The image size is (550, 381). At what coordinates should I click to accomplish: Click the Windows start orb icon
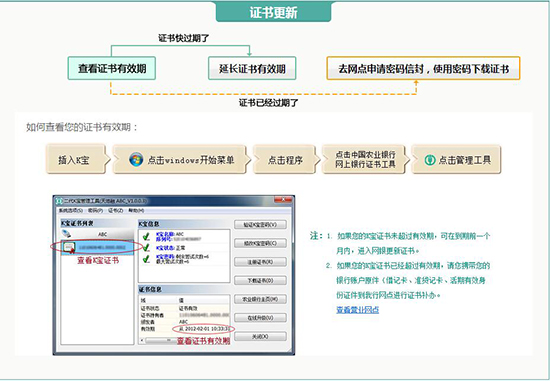click(x=136, y=160)
